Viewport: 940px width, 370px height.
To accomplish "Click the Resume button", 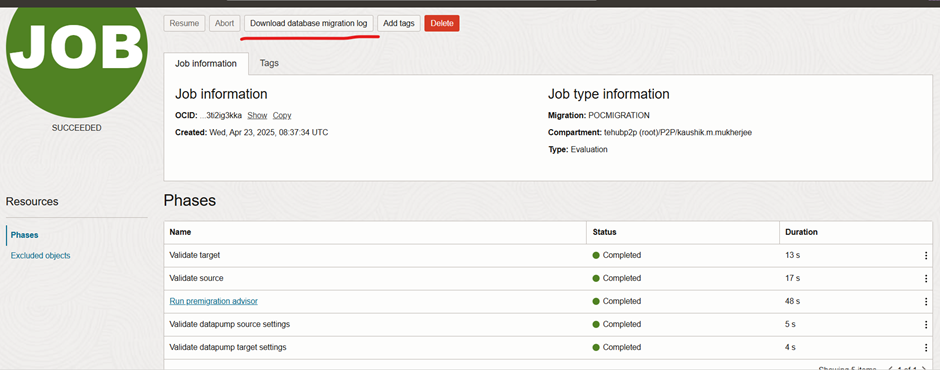I will pyautogui.click(x=184, y=23).
